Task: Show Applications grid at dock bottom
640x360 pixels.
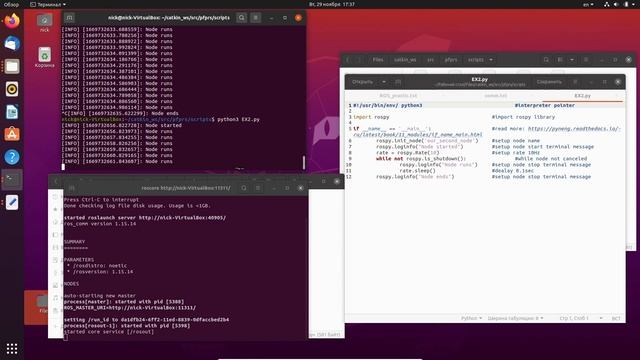Action: click(x=12, y=348)
